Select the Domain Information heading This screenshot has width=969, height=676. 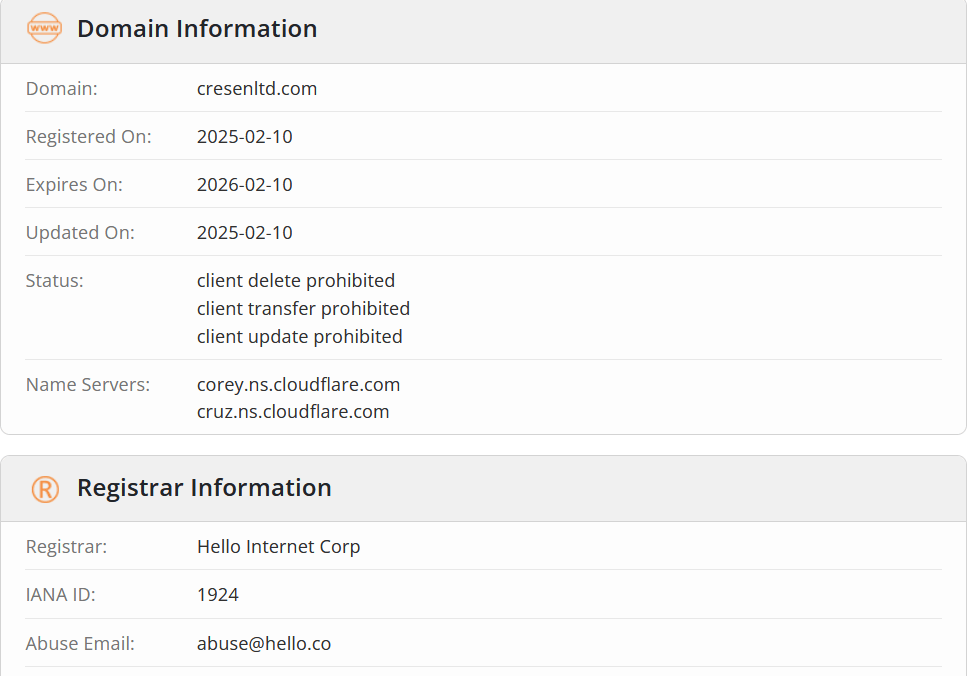[197, 29]
